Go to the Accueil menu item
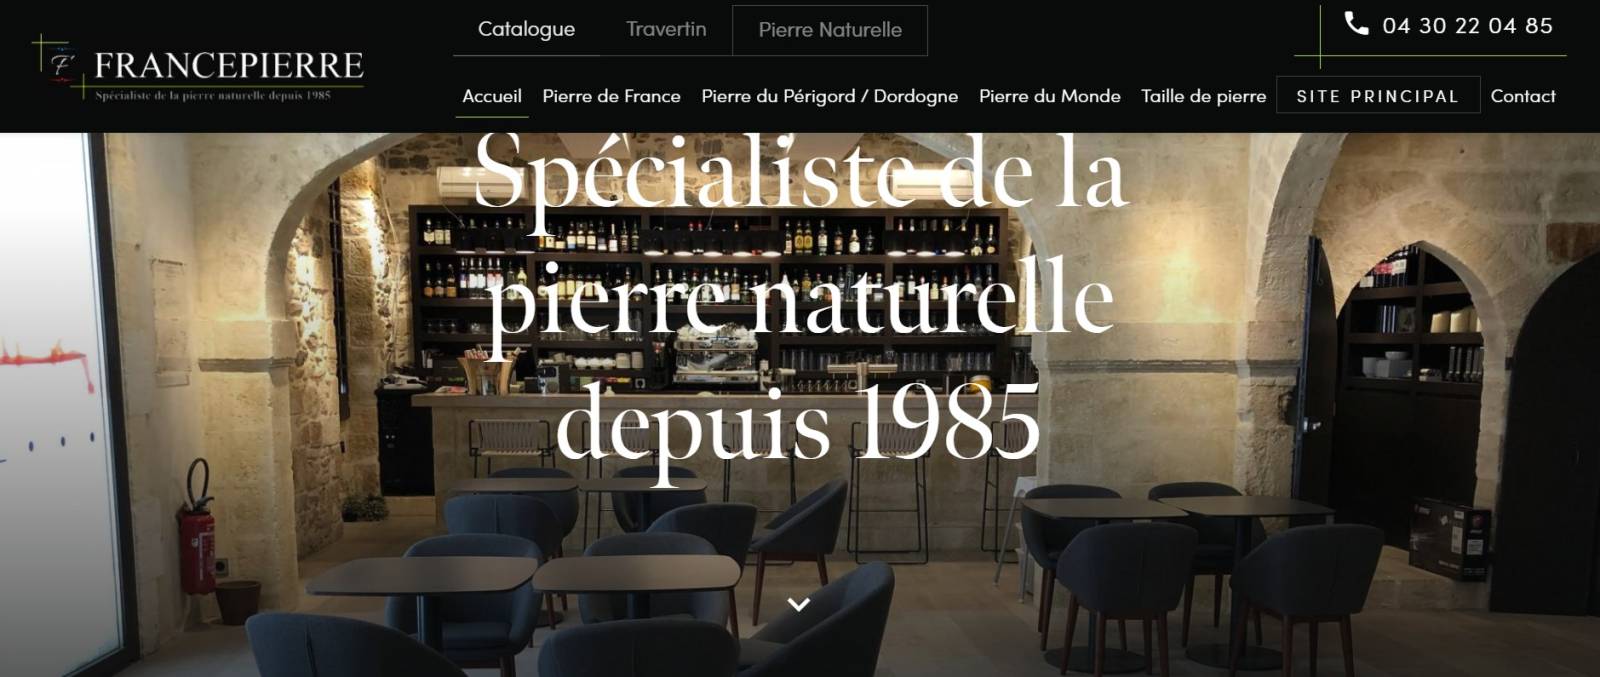1600x677 pixels. [x=492, y=96]
